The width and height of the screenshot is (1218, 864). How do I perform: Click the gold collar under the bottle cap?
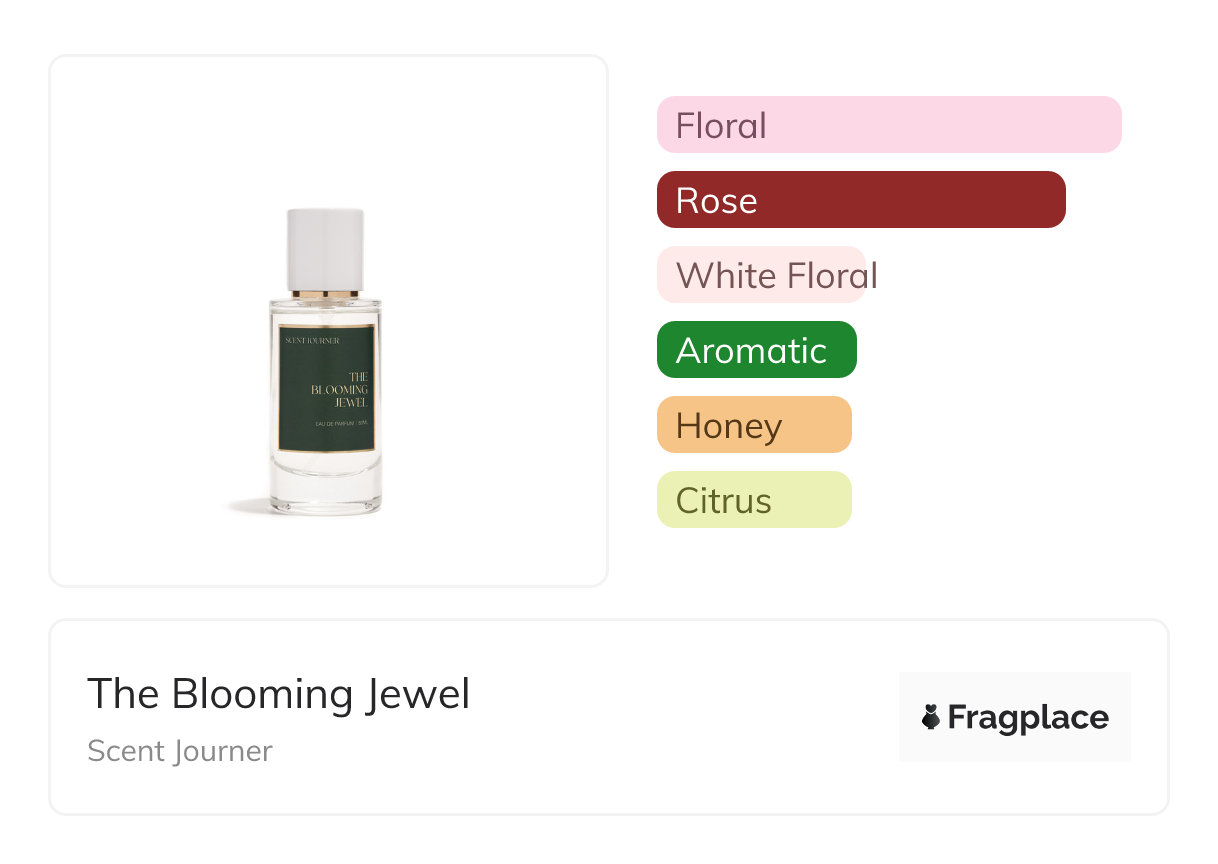tap(325, 294)
